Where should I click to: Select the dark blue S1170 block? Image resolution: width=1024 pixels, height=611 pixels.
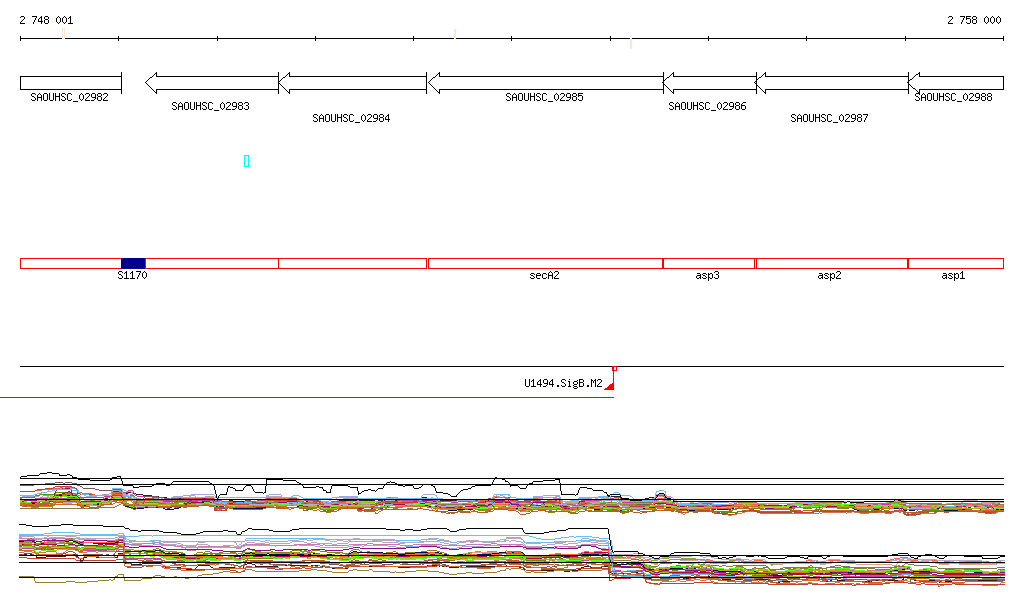point(133,263)
